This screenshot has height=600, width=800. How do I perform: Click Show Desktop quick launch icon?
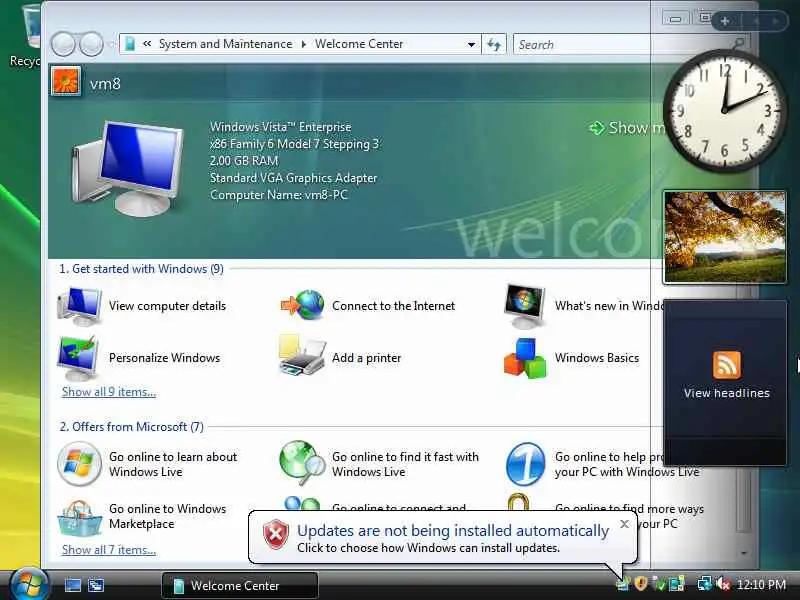pyautogui.click(x=72, y=585)
